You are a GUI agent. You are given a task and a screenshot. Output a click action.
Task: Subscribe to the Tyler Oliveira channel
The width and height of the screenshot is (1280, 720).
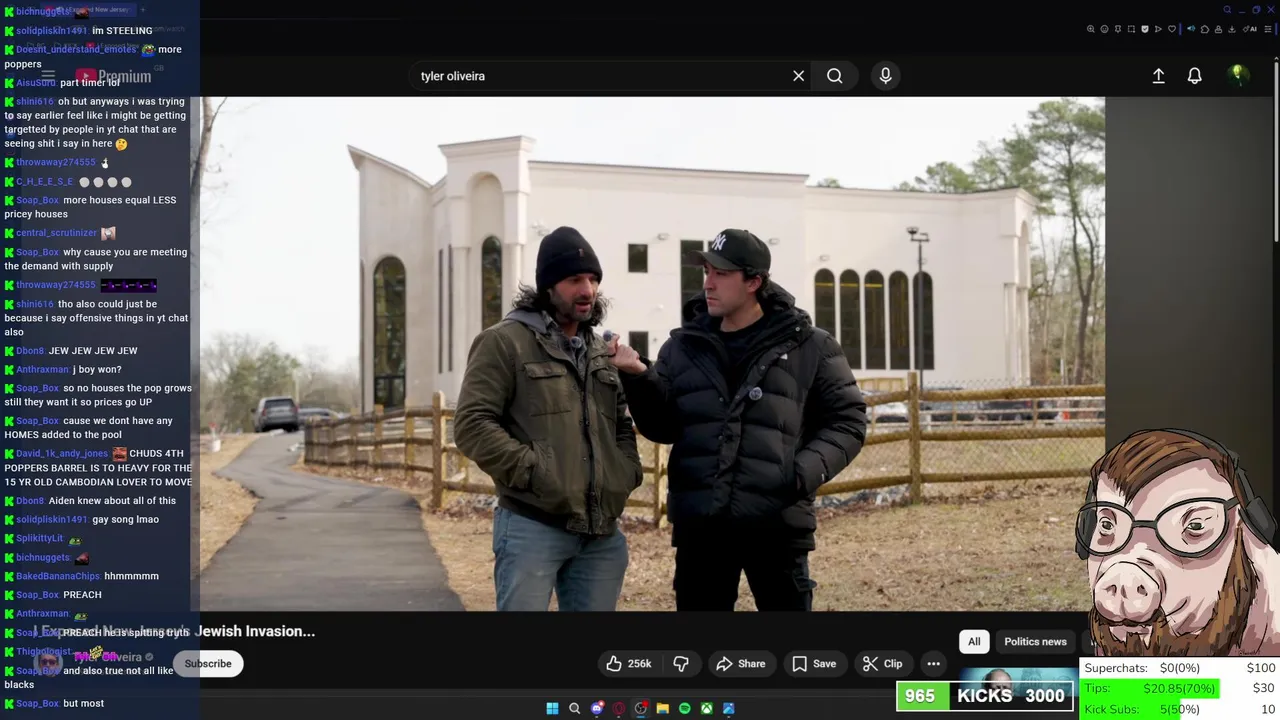[x=208, y=663]
